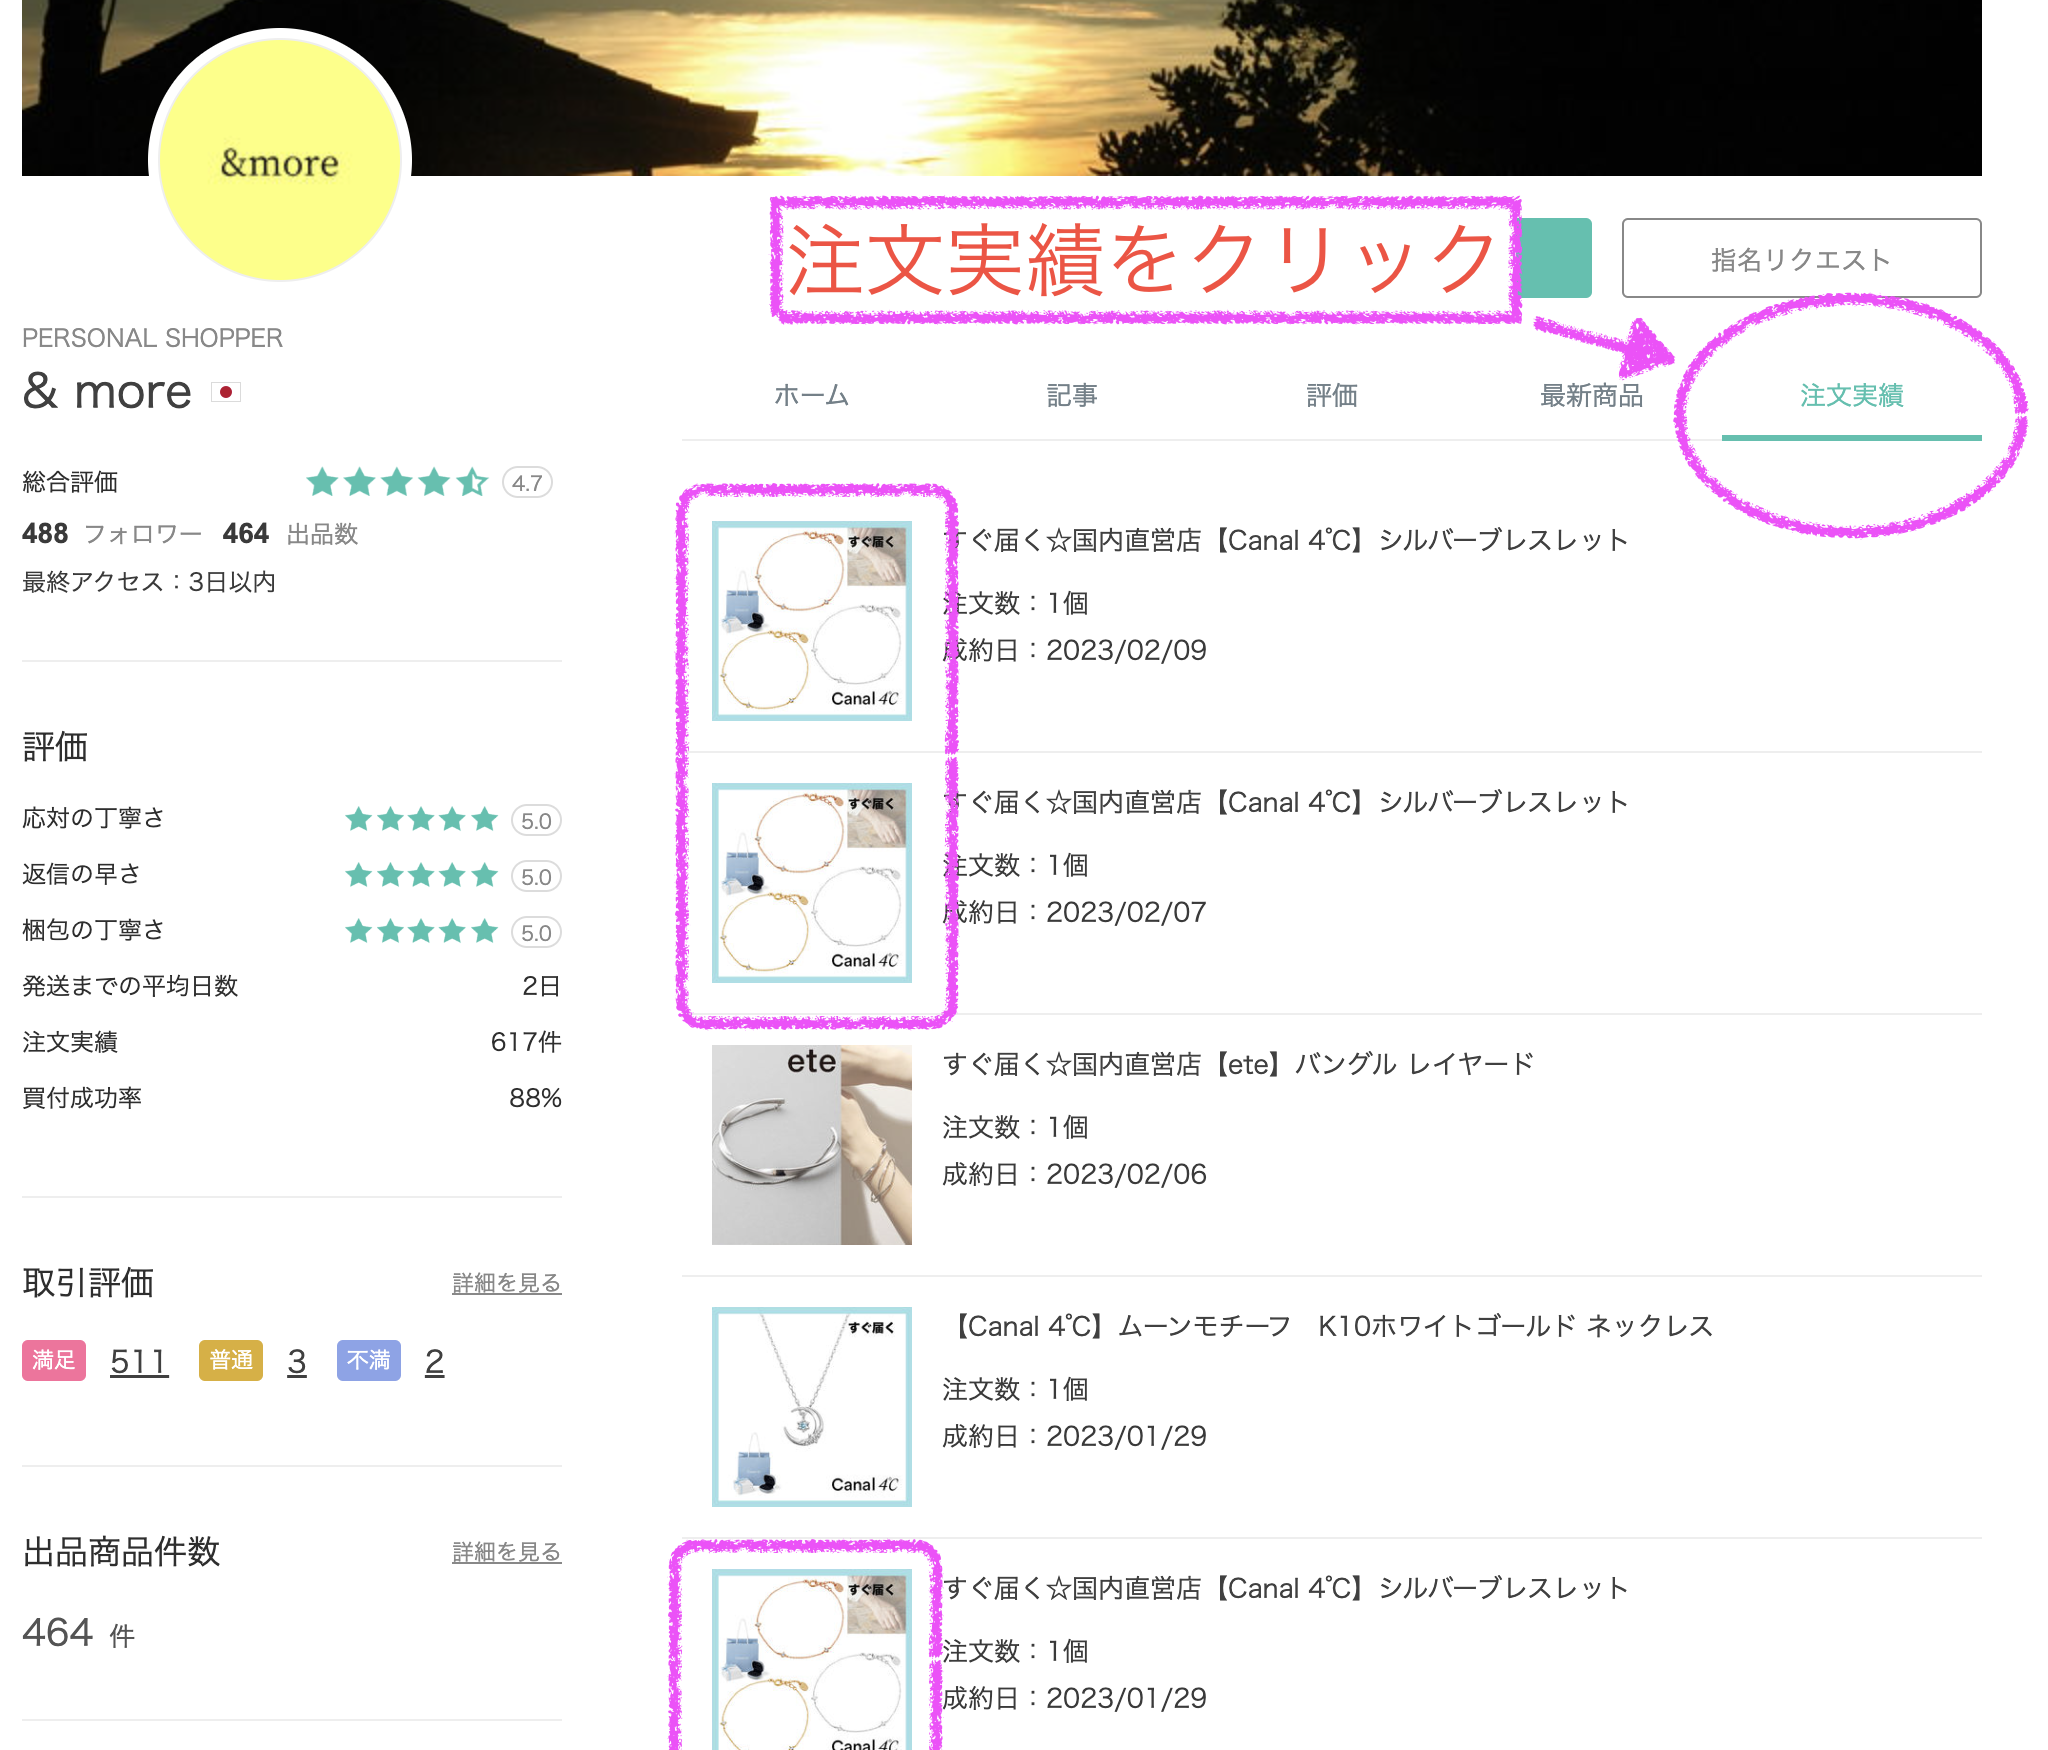Open シルバーブレスレット title dated 2023/02/07
The width and height of the screenshot is (2048, 1750).
pos(1286,802)
